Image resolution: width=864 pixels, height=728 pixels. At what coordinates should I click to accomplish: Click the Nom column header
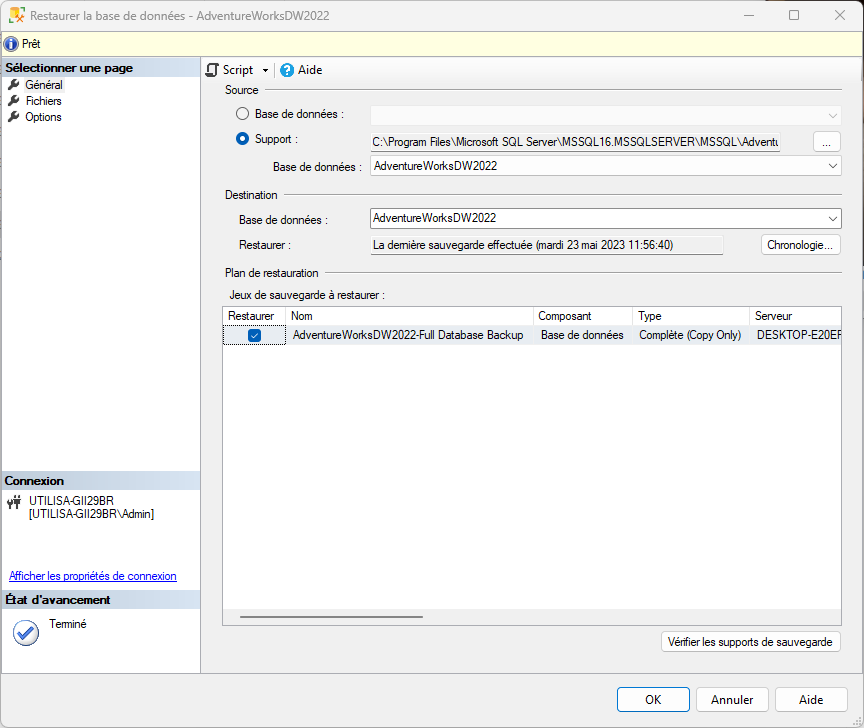point(409,316)
